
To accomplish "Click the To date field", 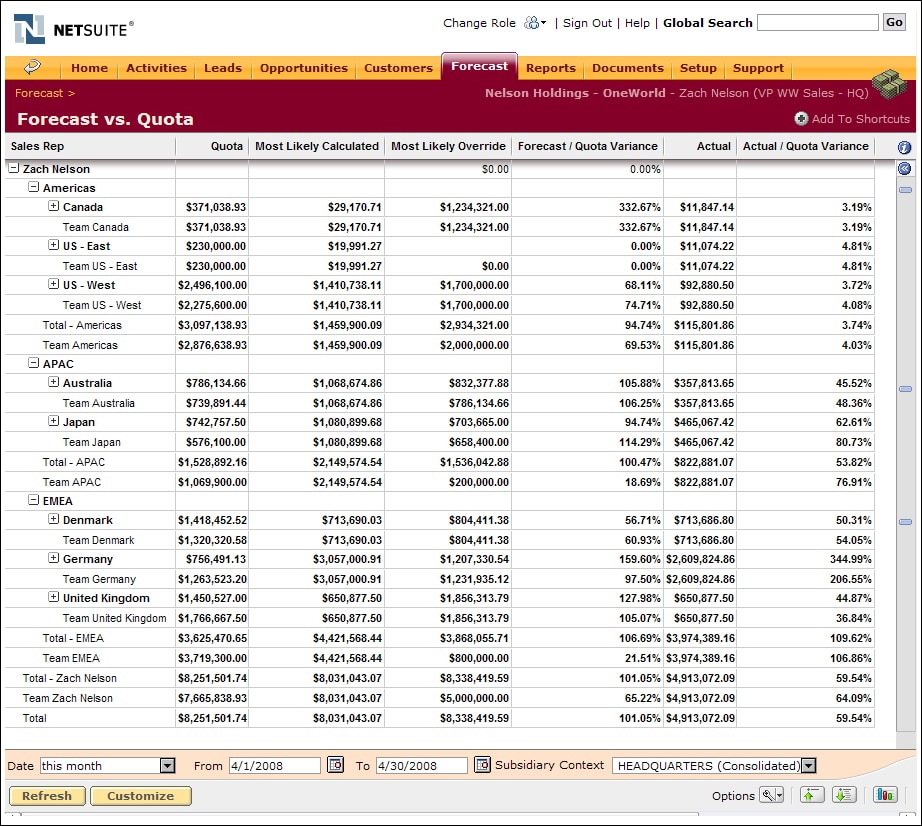I will 422,765.
